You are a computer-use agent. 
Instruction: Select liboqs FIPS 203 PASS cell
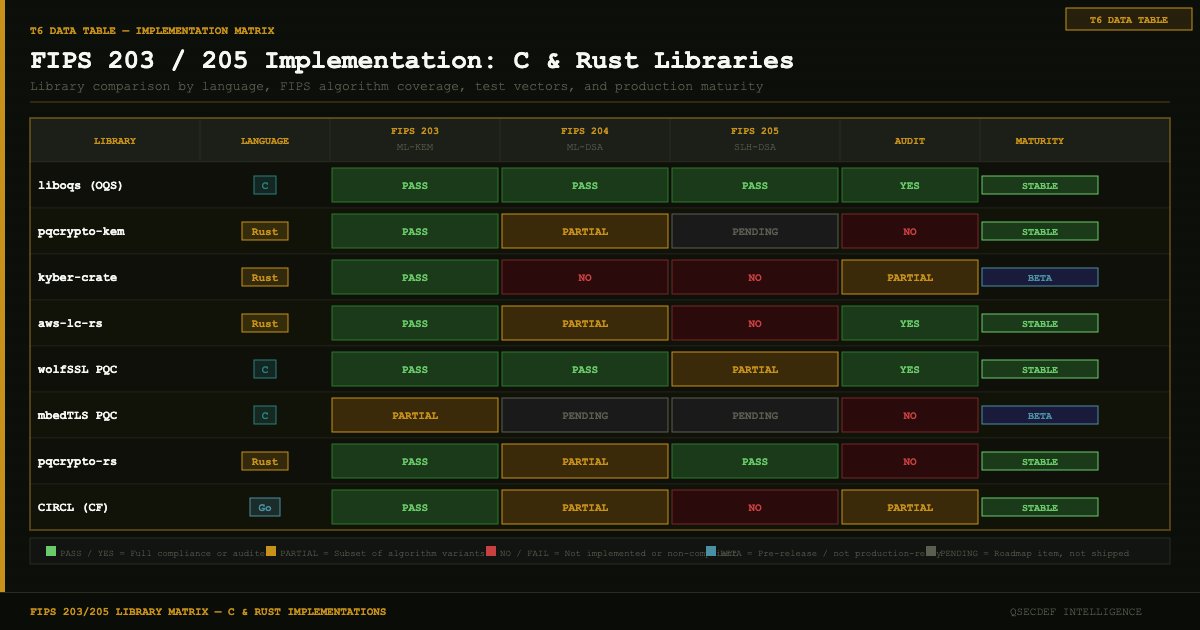[415, 185]
